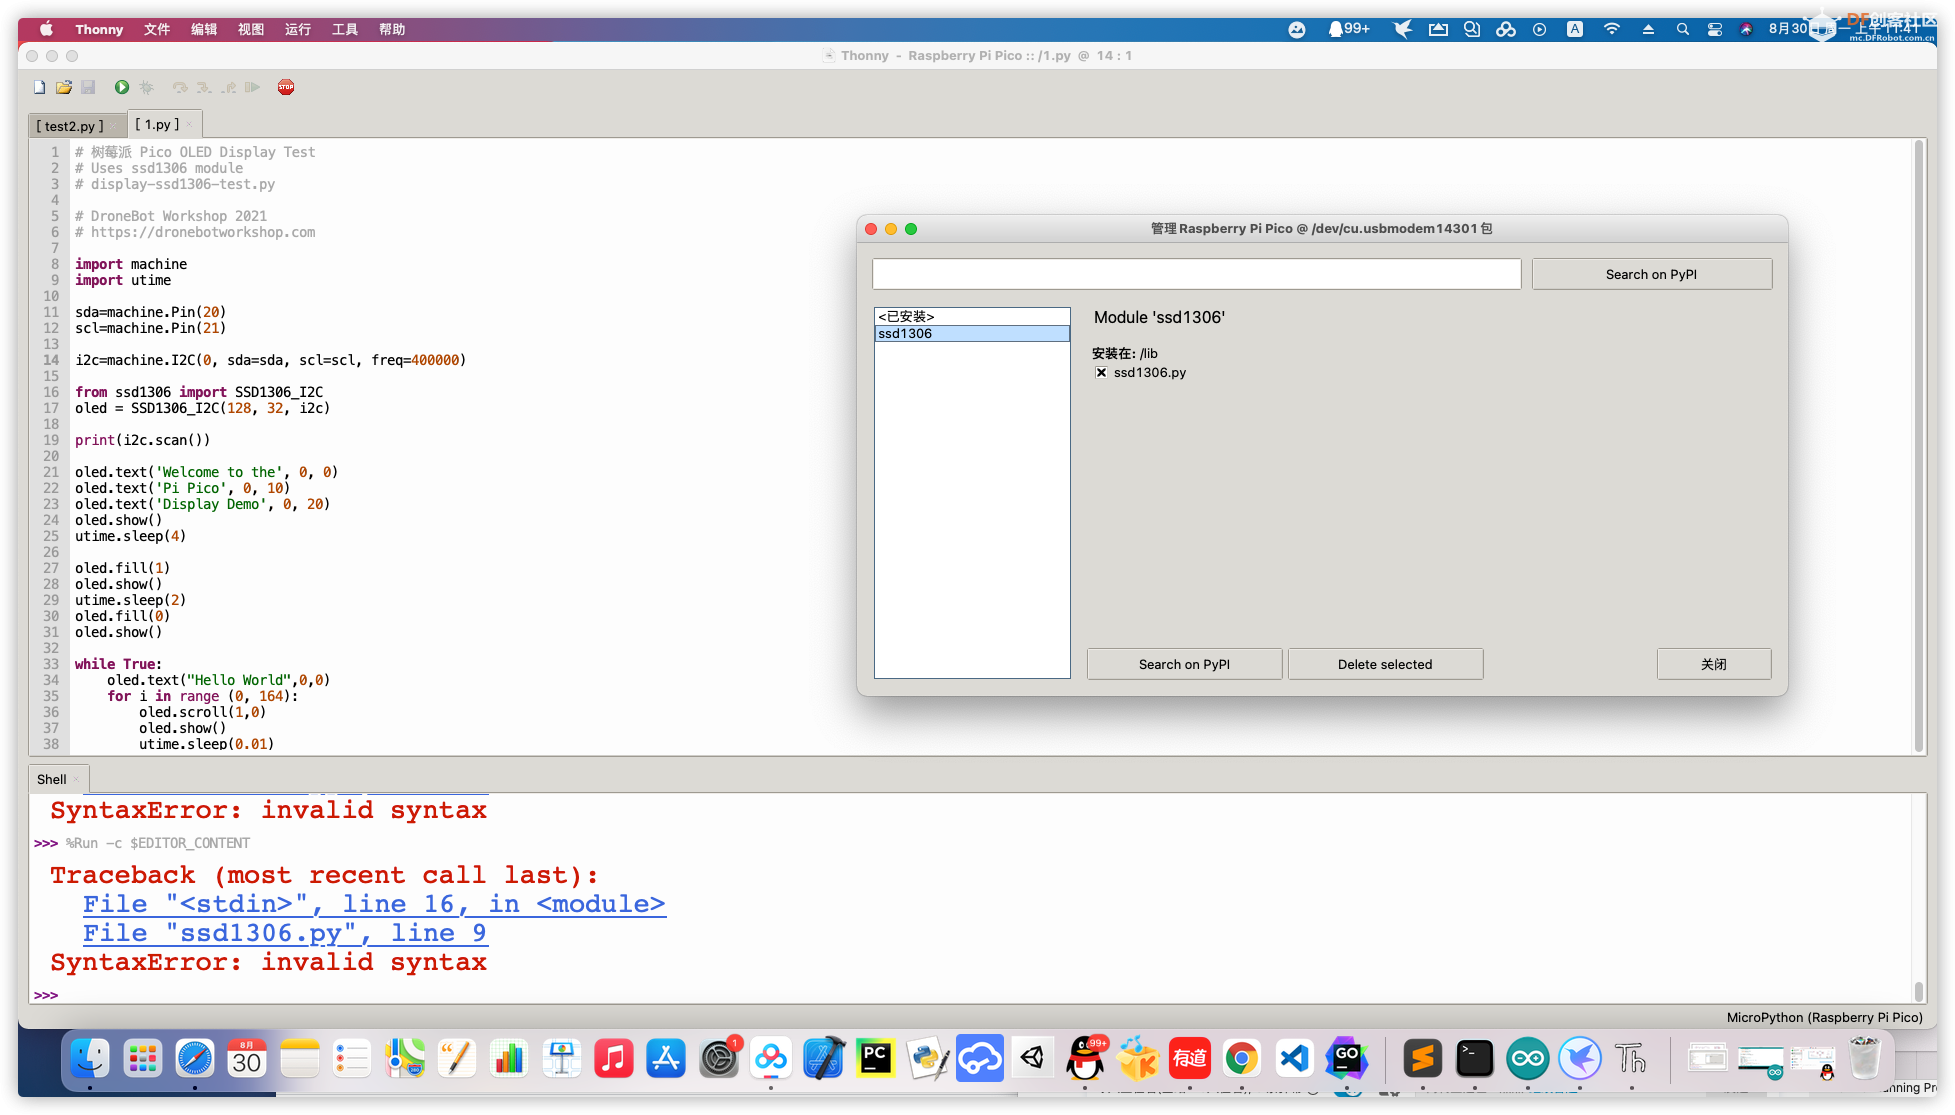Click the Wi-Fi icon in the menu bar

coord(1611,29)
